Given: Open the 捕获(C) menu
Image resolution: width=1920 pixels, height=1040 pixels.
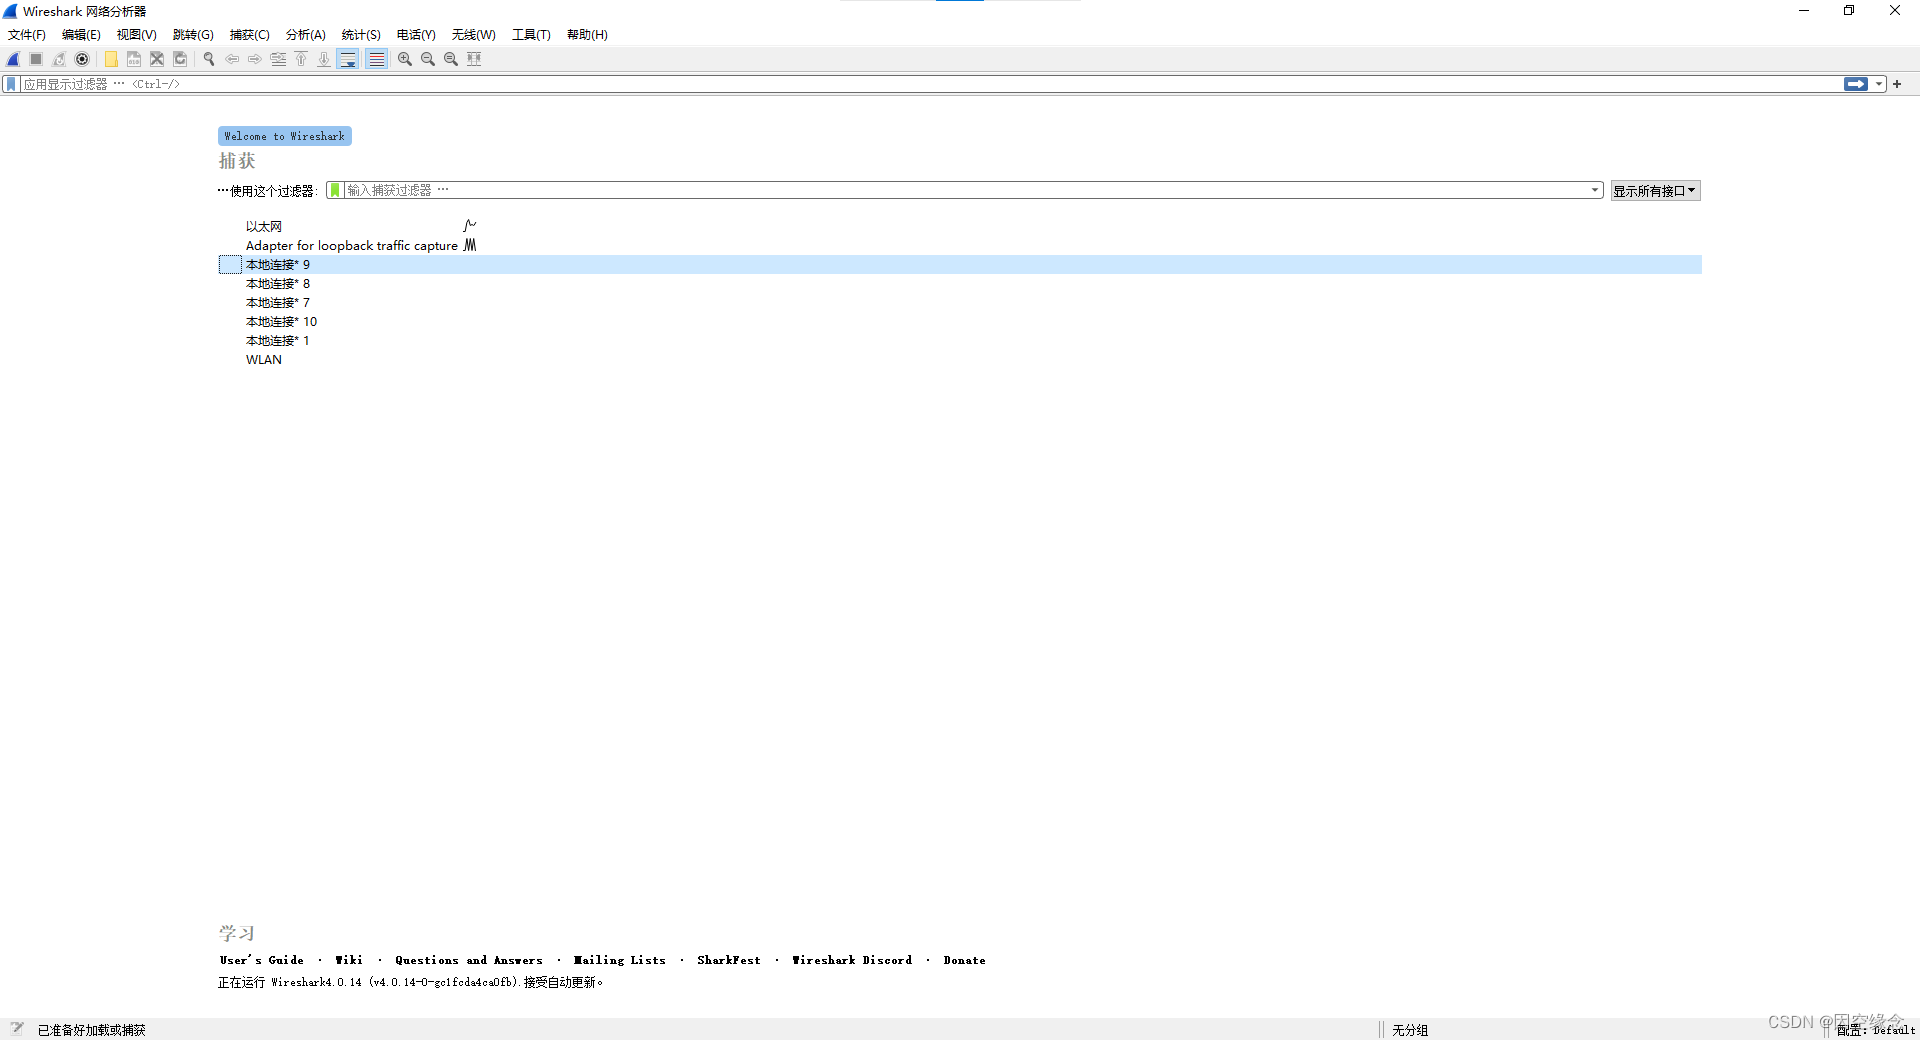Looking at the screenshot, I should 250,35.
